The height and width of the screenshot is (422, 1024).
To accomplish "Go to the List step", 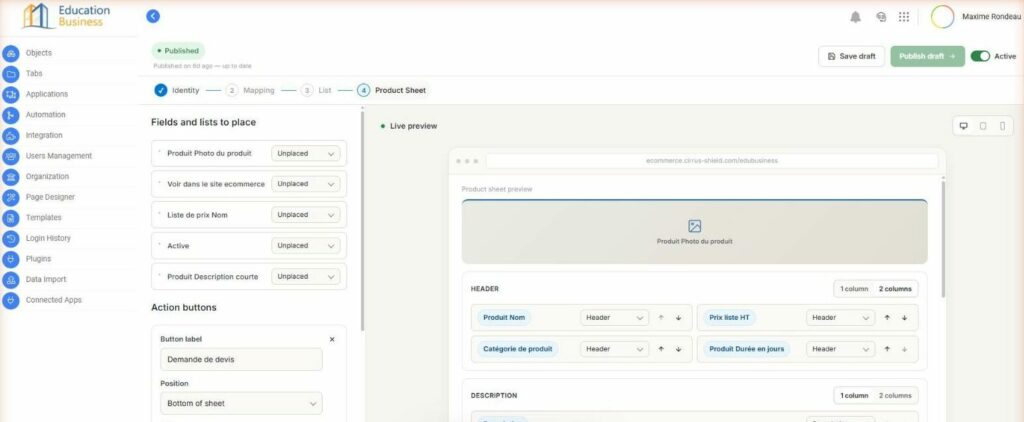I will [x=317, y=90].
